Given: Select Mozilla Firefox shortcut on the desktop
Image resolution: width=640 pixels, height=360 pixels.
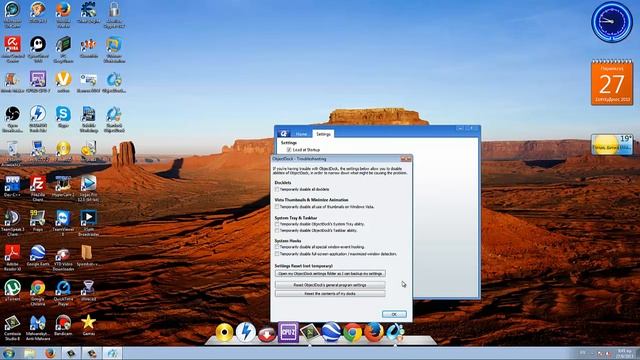Looking at the screenshot, I should click(x=63, y=15).
